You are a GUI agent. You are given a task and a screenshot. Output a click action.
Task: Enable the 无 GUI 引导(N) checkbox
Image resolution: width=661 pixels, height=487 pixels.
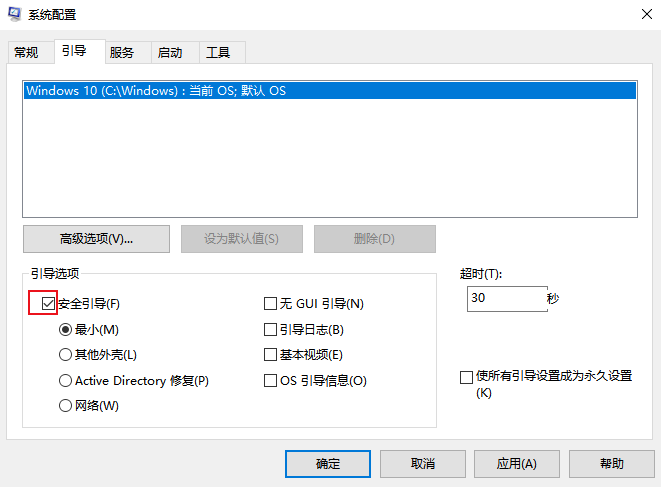(x=270, y=304)
